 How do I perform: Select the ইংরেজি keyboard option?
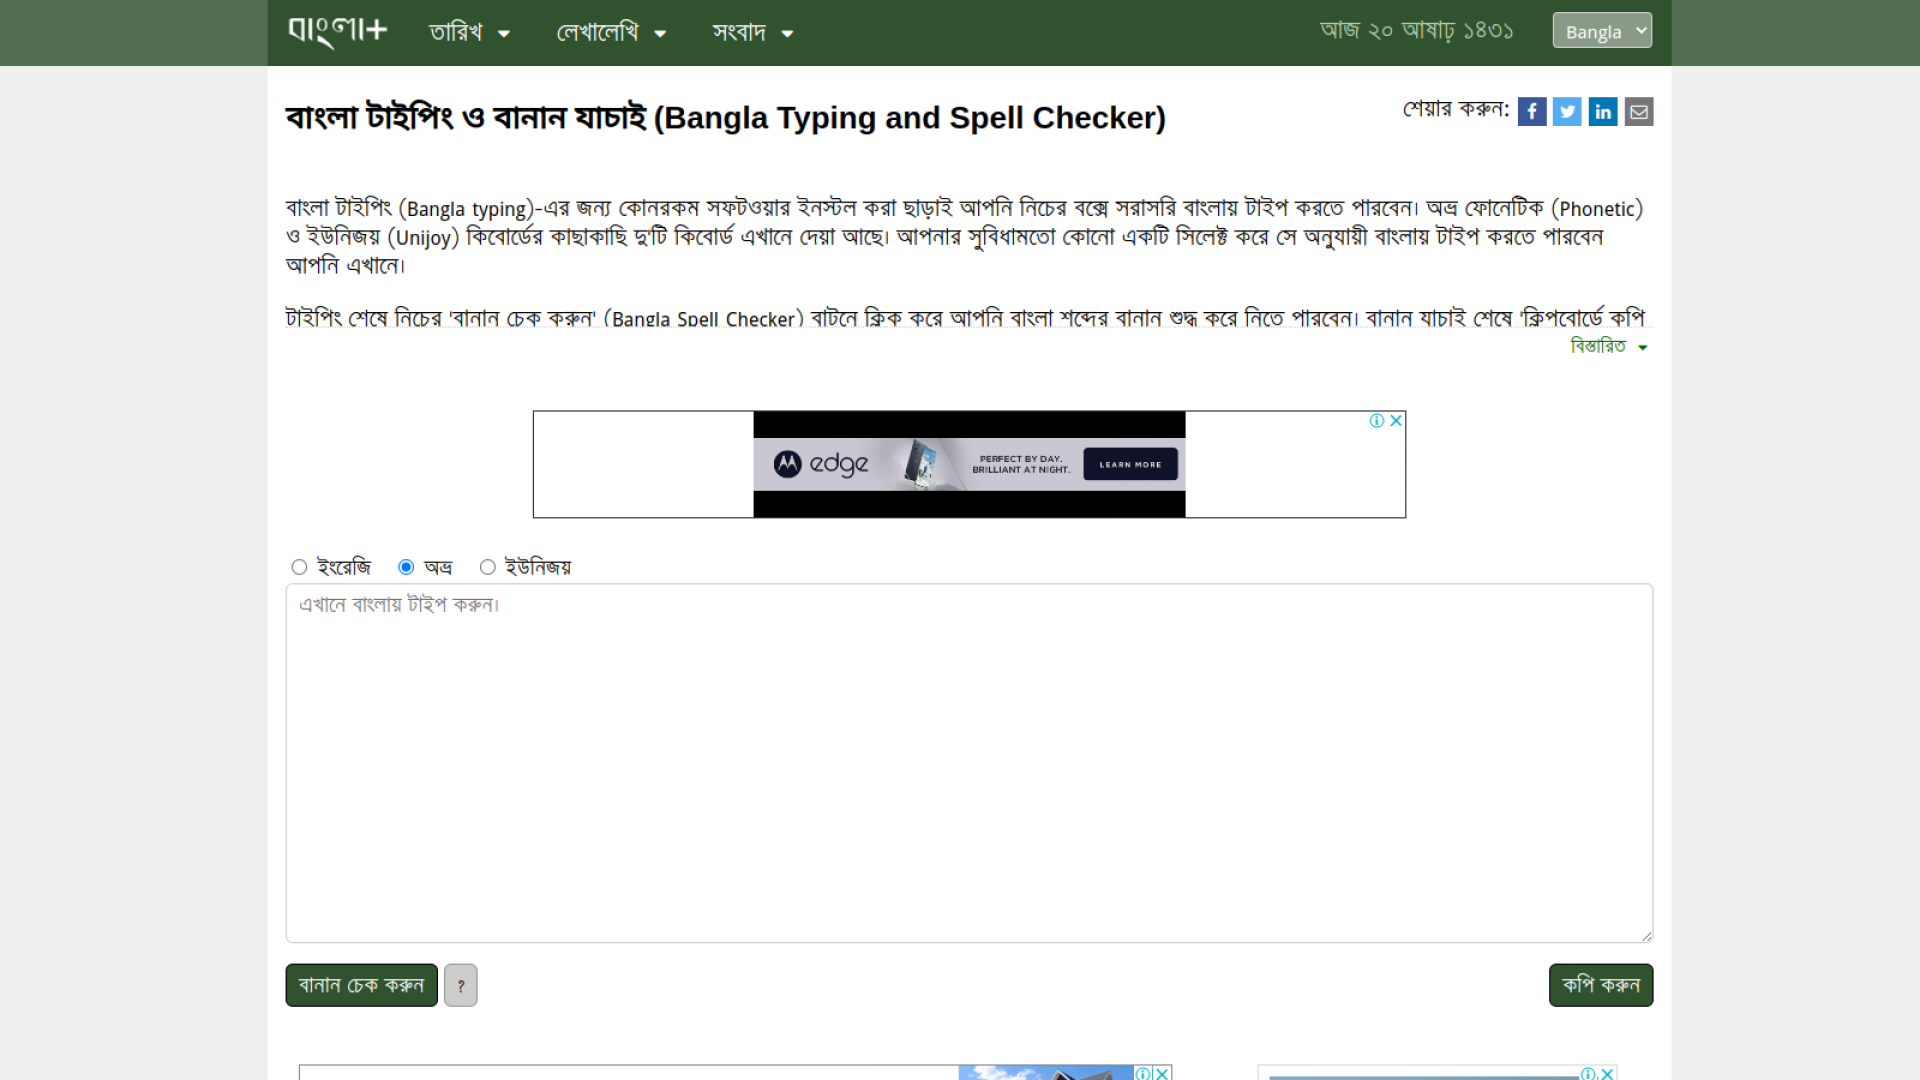298,566
